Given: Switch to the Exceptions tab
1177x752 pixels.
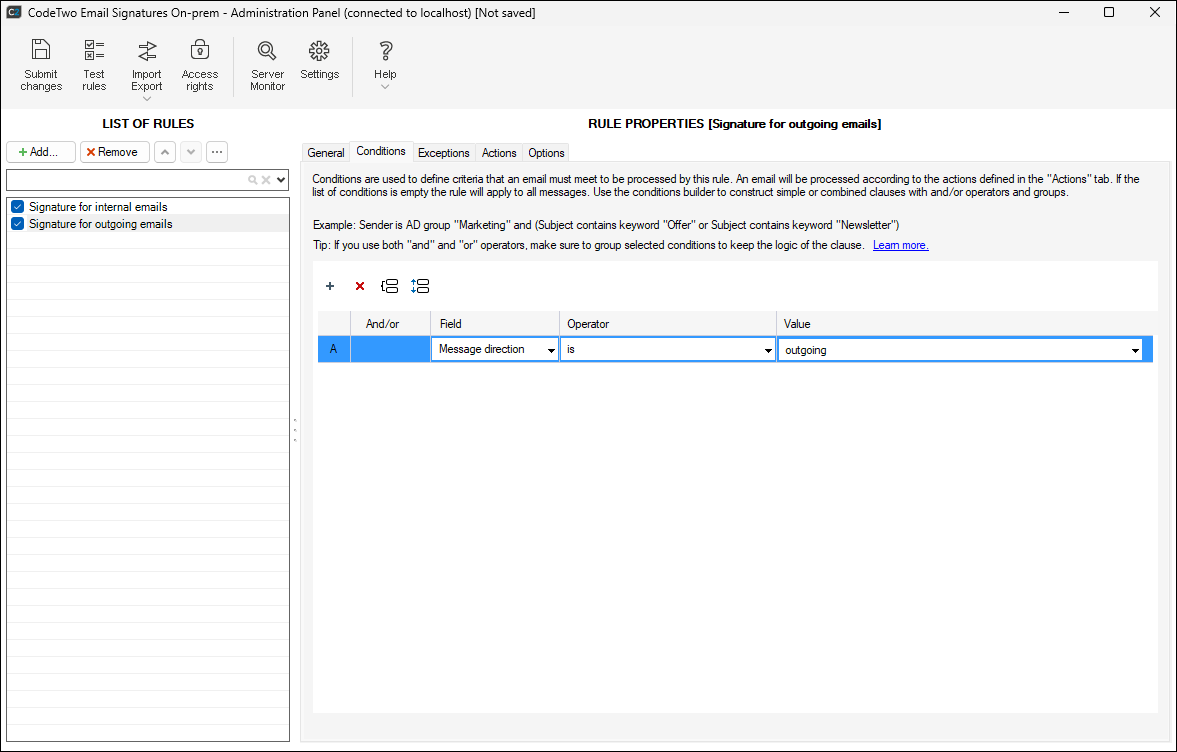Looking at the screenshot, I should 443,153.
